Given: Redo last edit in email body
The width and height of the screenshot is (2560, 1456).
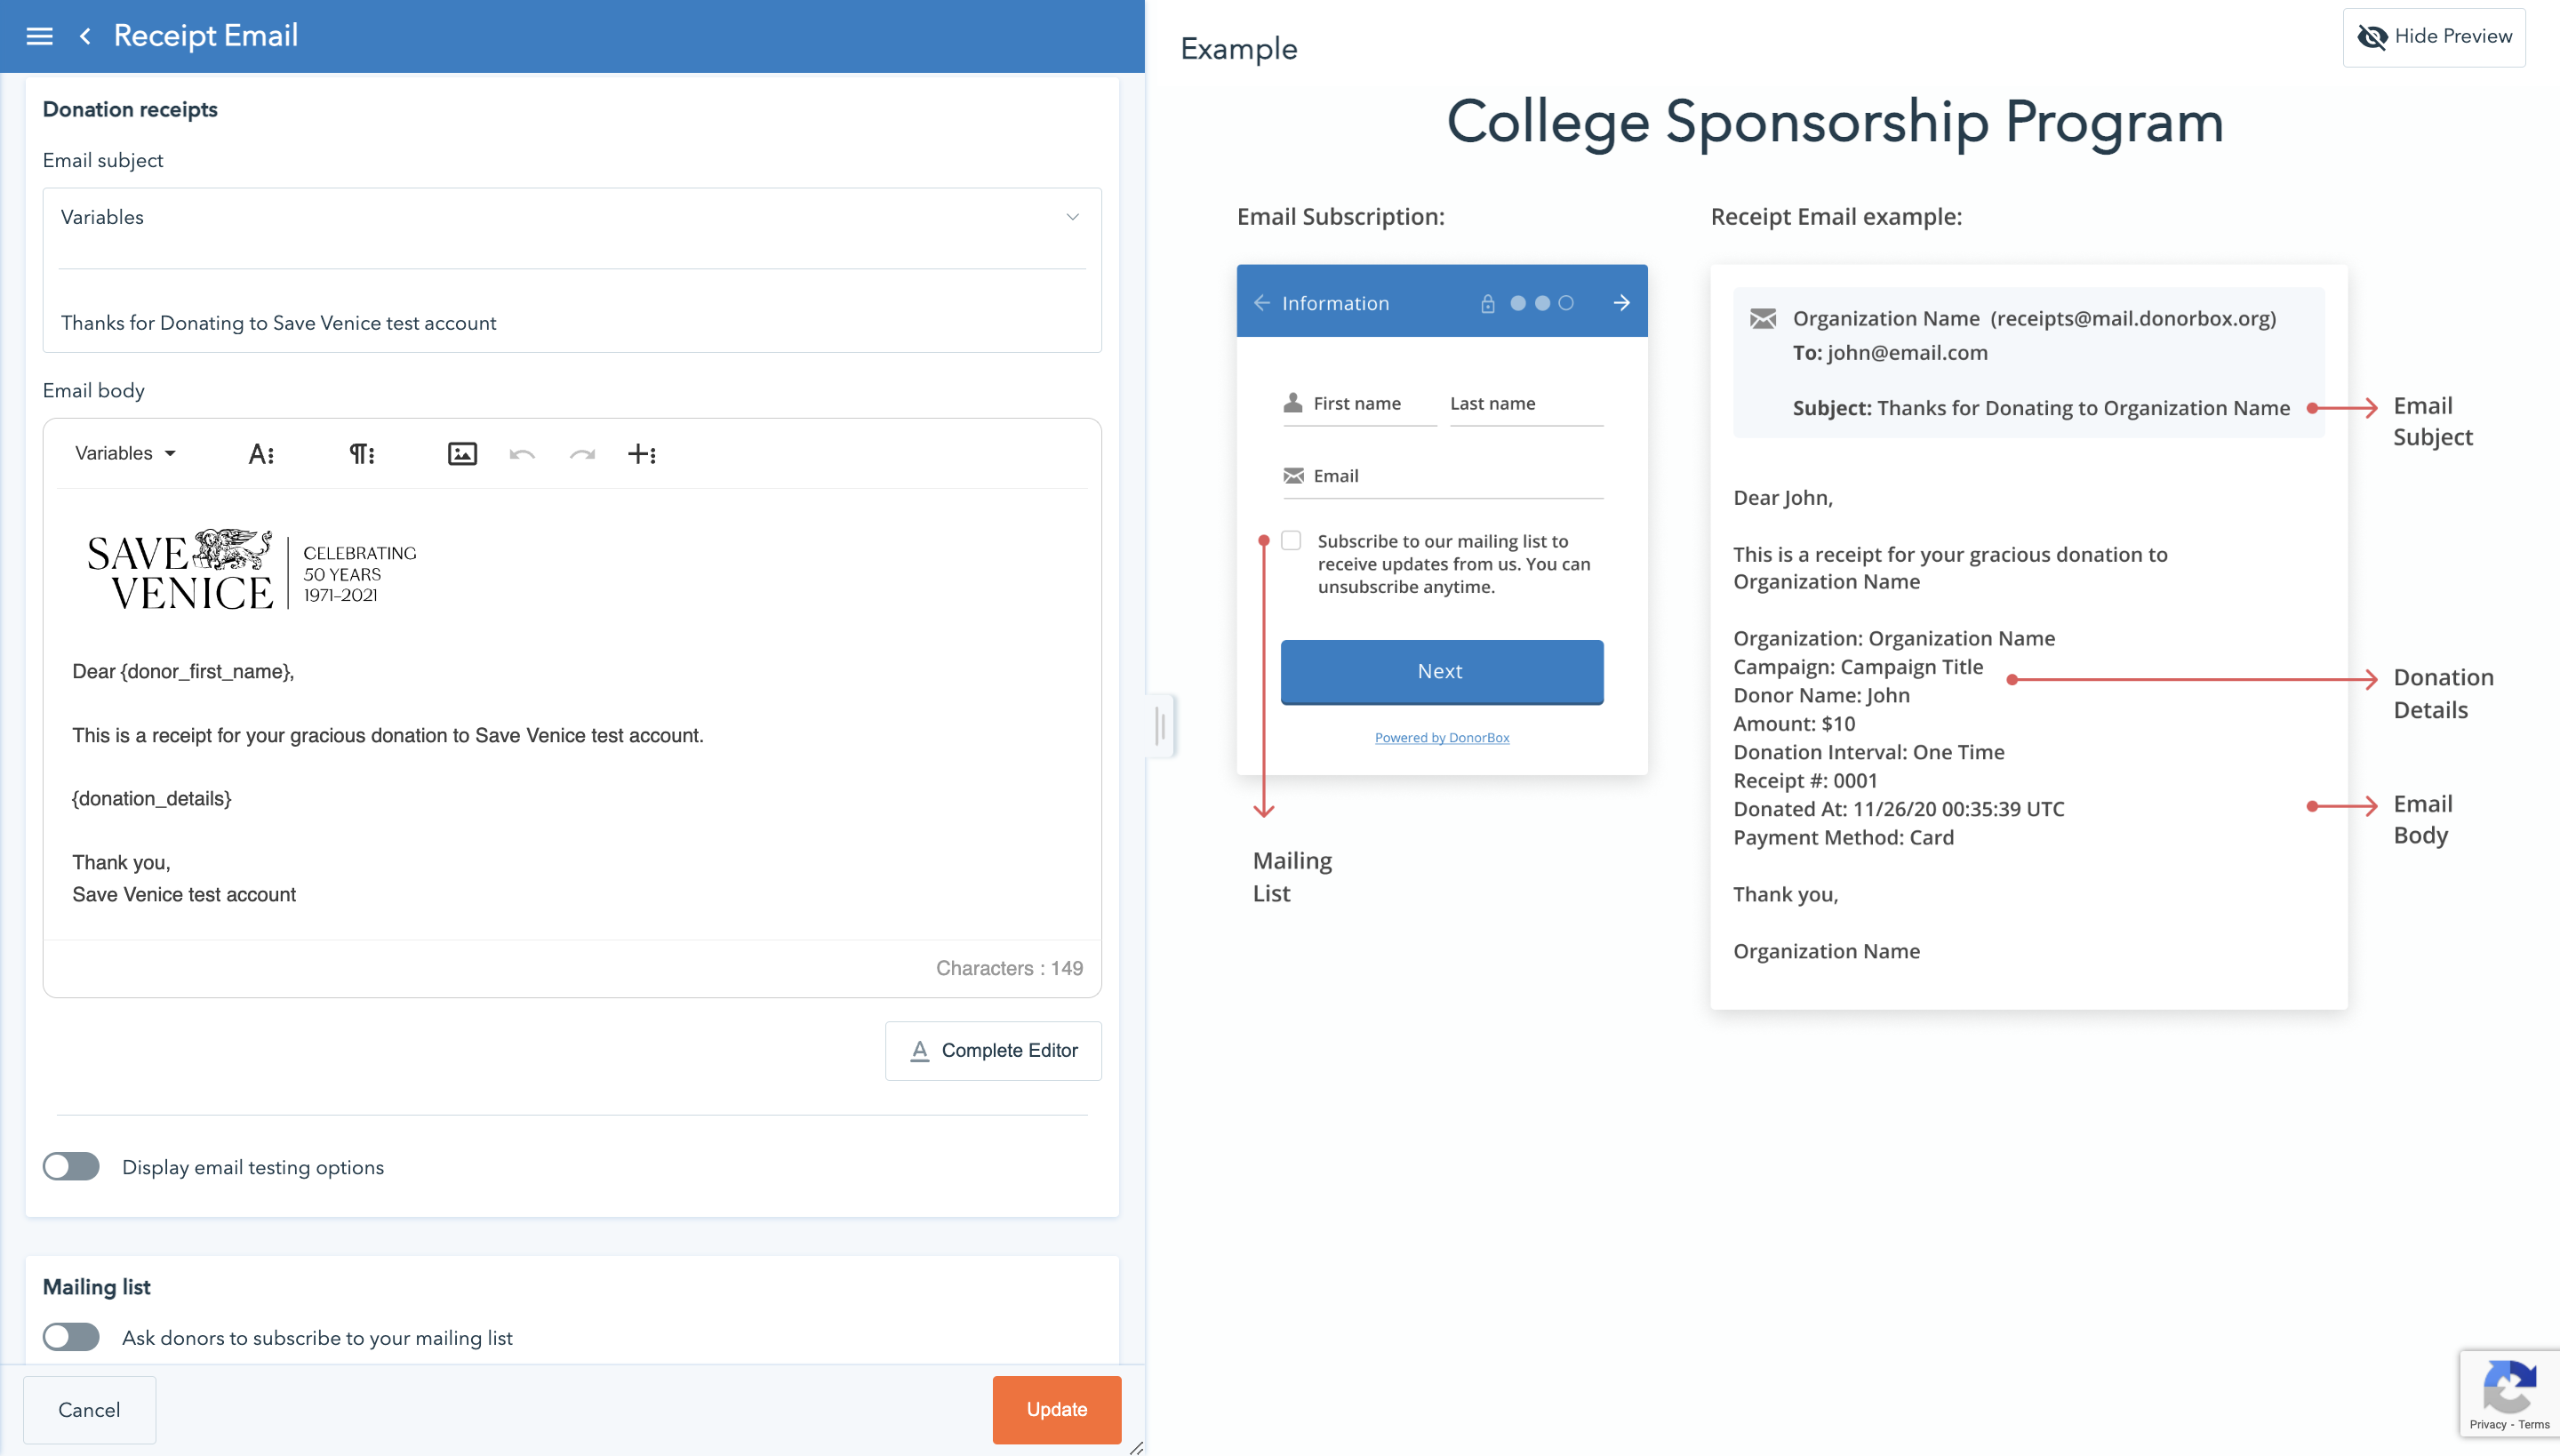Looking at the screenshot, I should 582,454.
